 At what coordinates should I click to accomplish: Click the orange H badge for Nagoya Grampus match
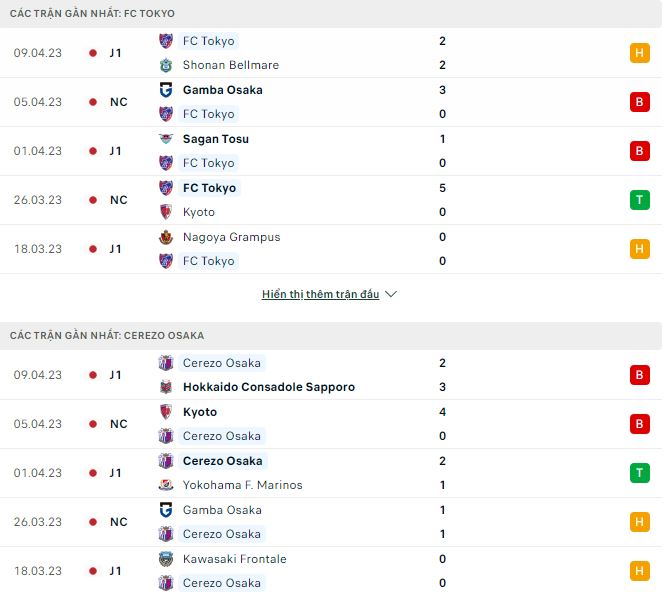pyautogui.click(x=639, y=249)
